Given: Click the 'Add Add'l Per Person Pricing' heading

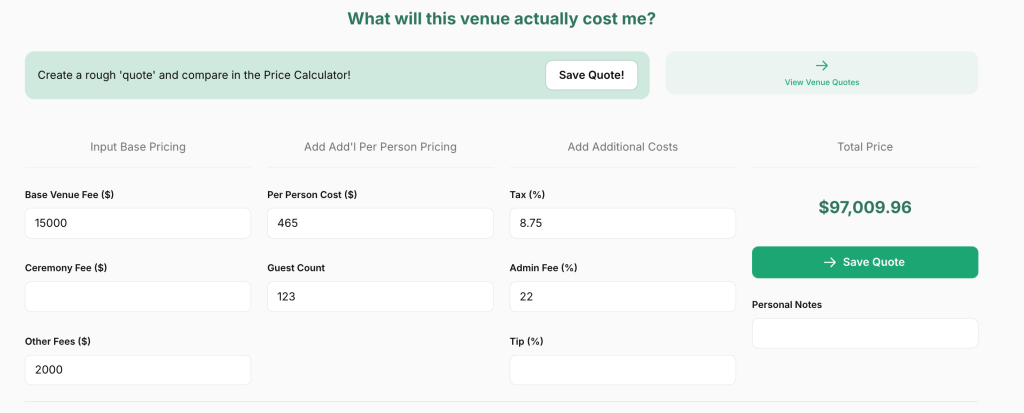Looking at the screenshot, I should tap(380, 147).
